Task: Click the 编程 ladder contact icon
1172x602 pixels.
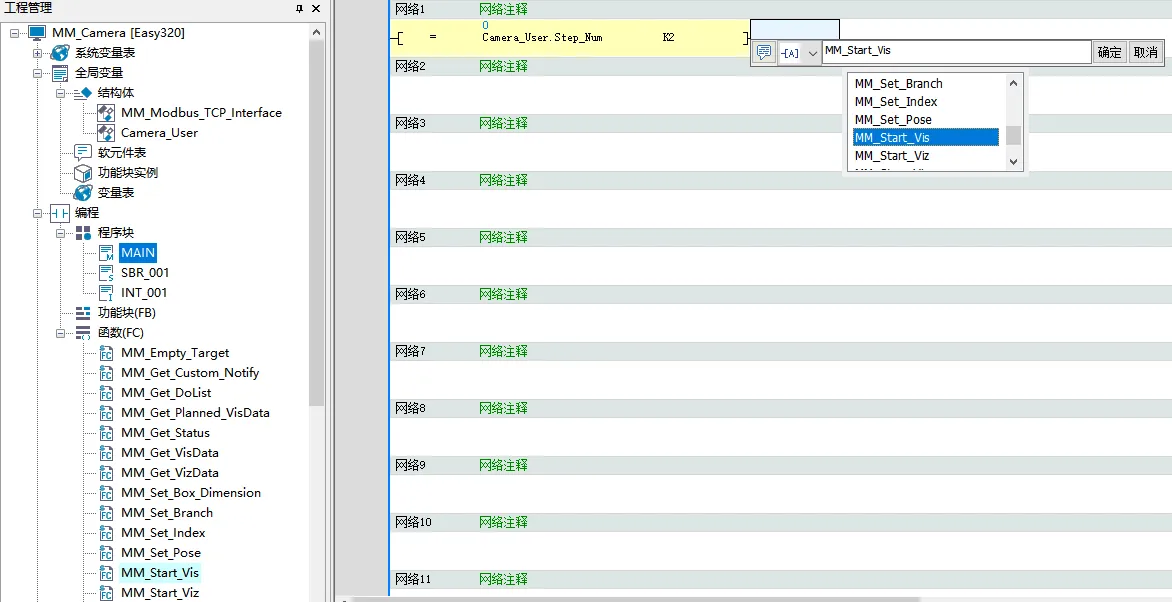Action: pyautogui.click(x=61, y=213)
